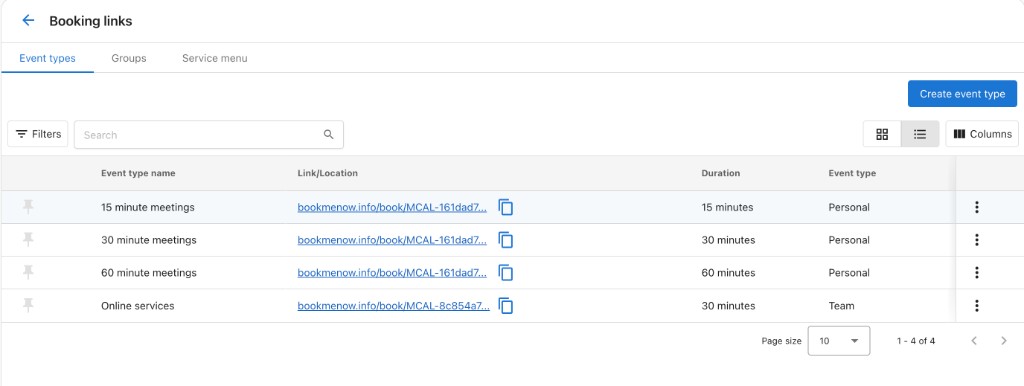Click Create event type button
This screenshot has height=386, width=1024.
[x=962, y=93]
